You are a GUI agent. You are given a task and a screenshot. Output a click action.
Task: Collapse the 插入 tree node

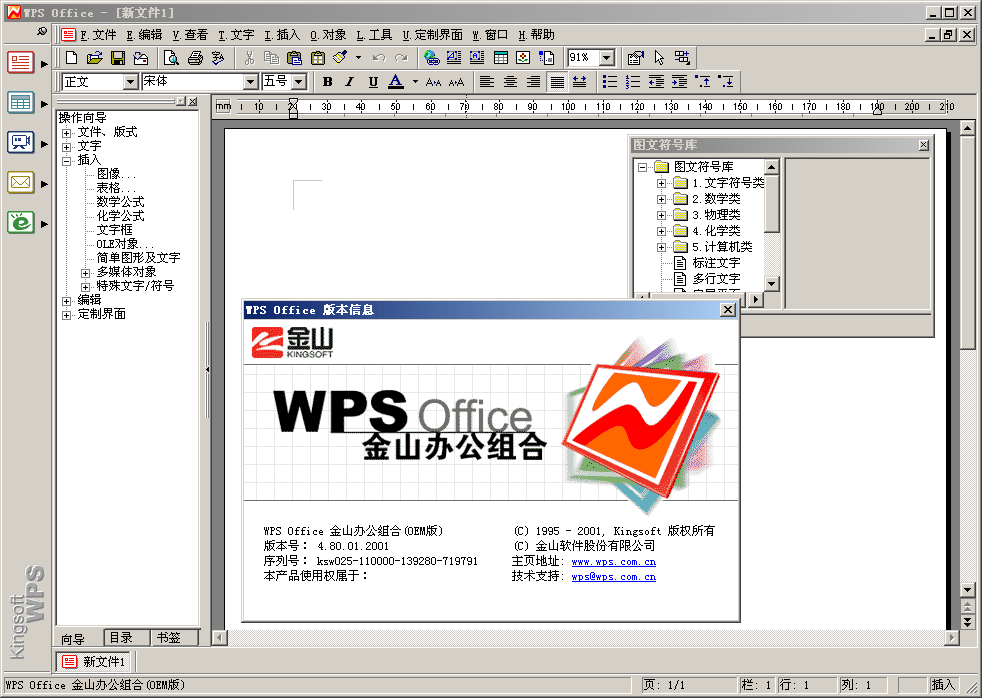coord(66,161)
